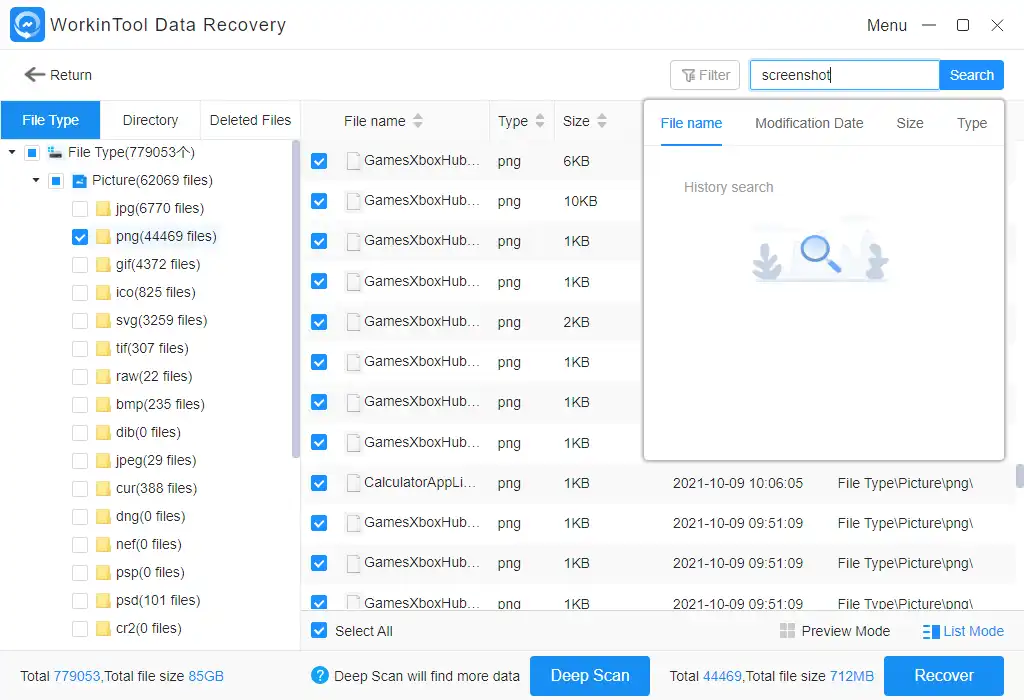The image size is (1024, 700).
Task: Click the Filter button
Action: pos(705,75)
